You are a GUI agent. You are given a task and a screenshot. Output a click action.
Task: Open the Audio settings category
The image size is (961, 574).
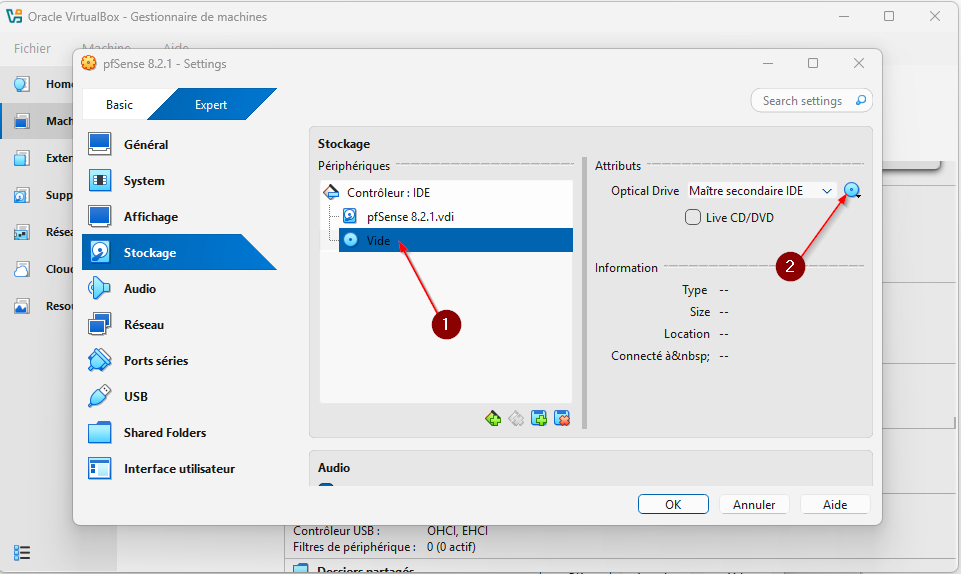(139, 289)
